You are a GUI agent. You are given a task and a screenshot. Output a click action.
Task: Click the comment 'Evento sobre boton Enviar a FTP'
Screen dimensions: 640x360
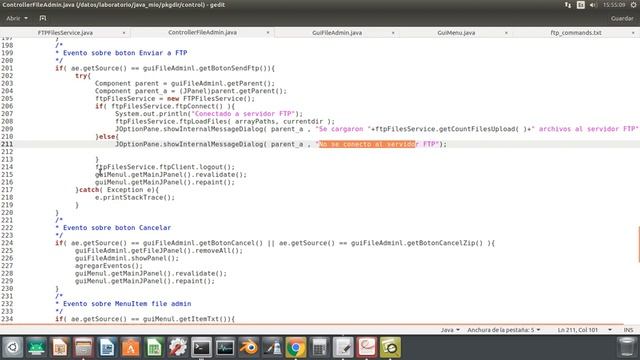[x=125, y=53]
